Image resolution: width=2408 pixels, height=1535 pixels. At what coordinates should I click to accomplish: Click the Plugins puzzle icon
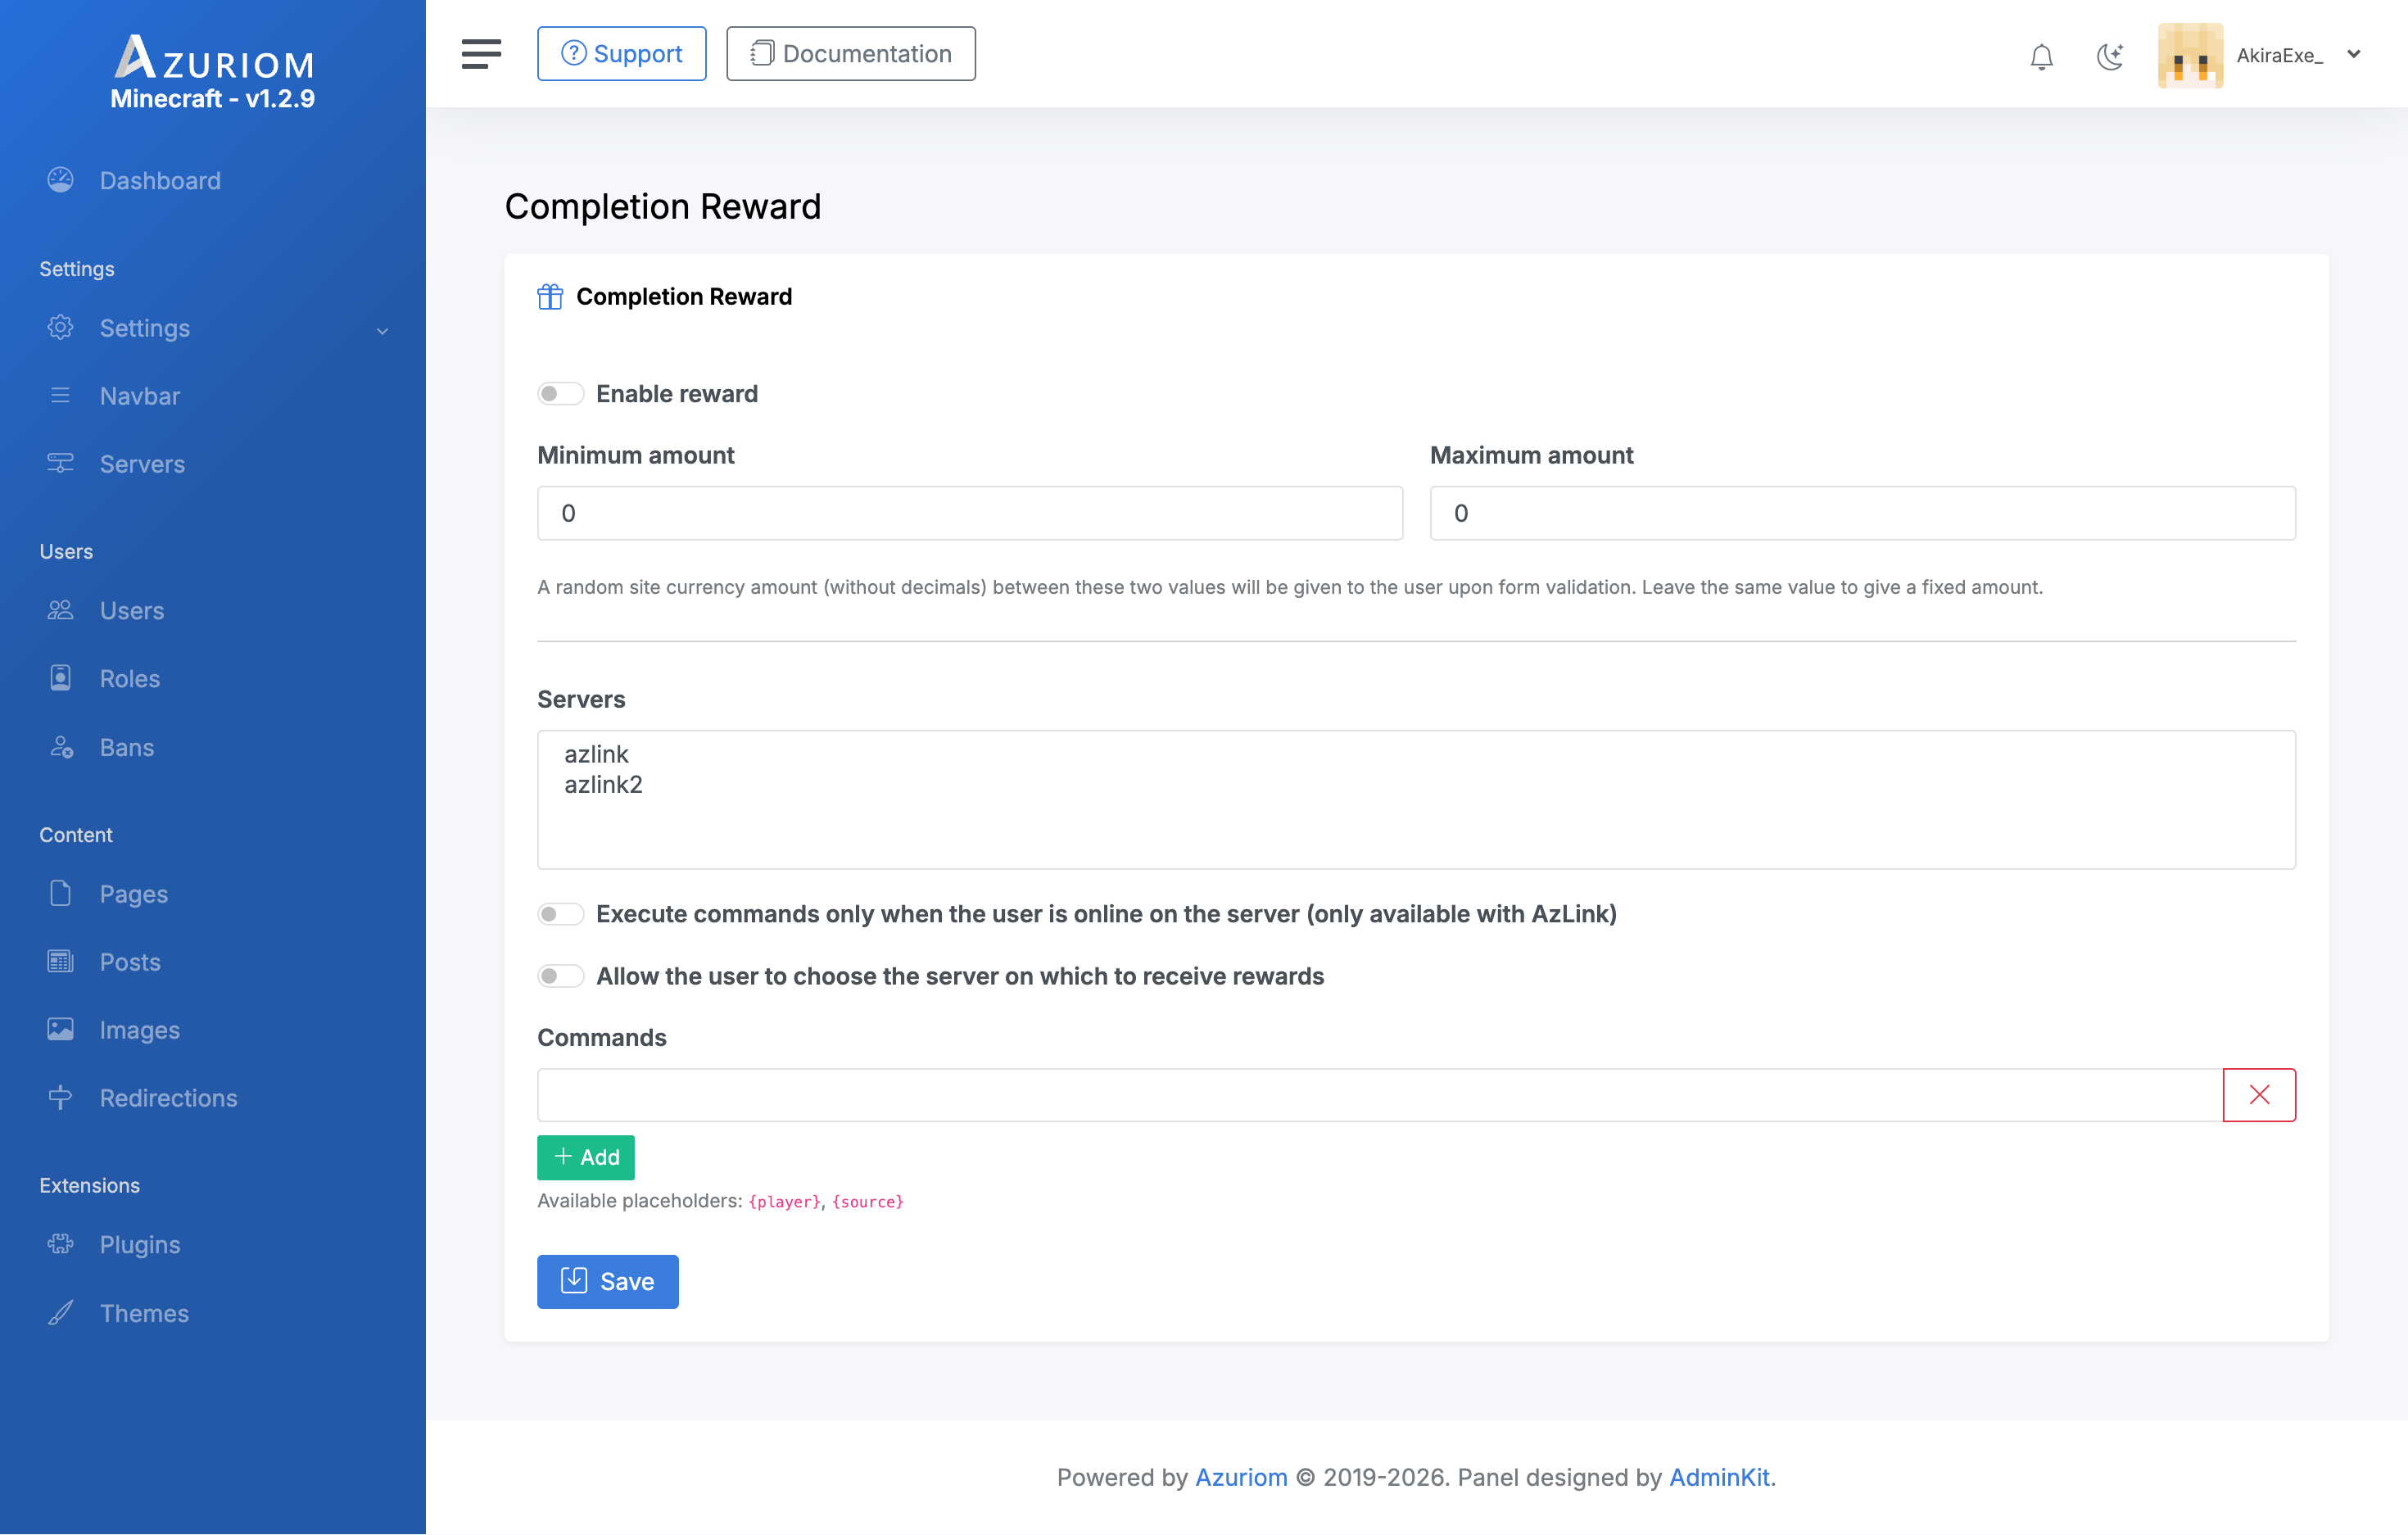[x=61, y=1244]
